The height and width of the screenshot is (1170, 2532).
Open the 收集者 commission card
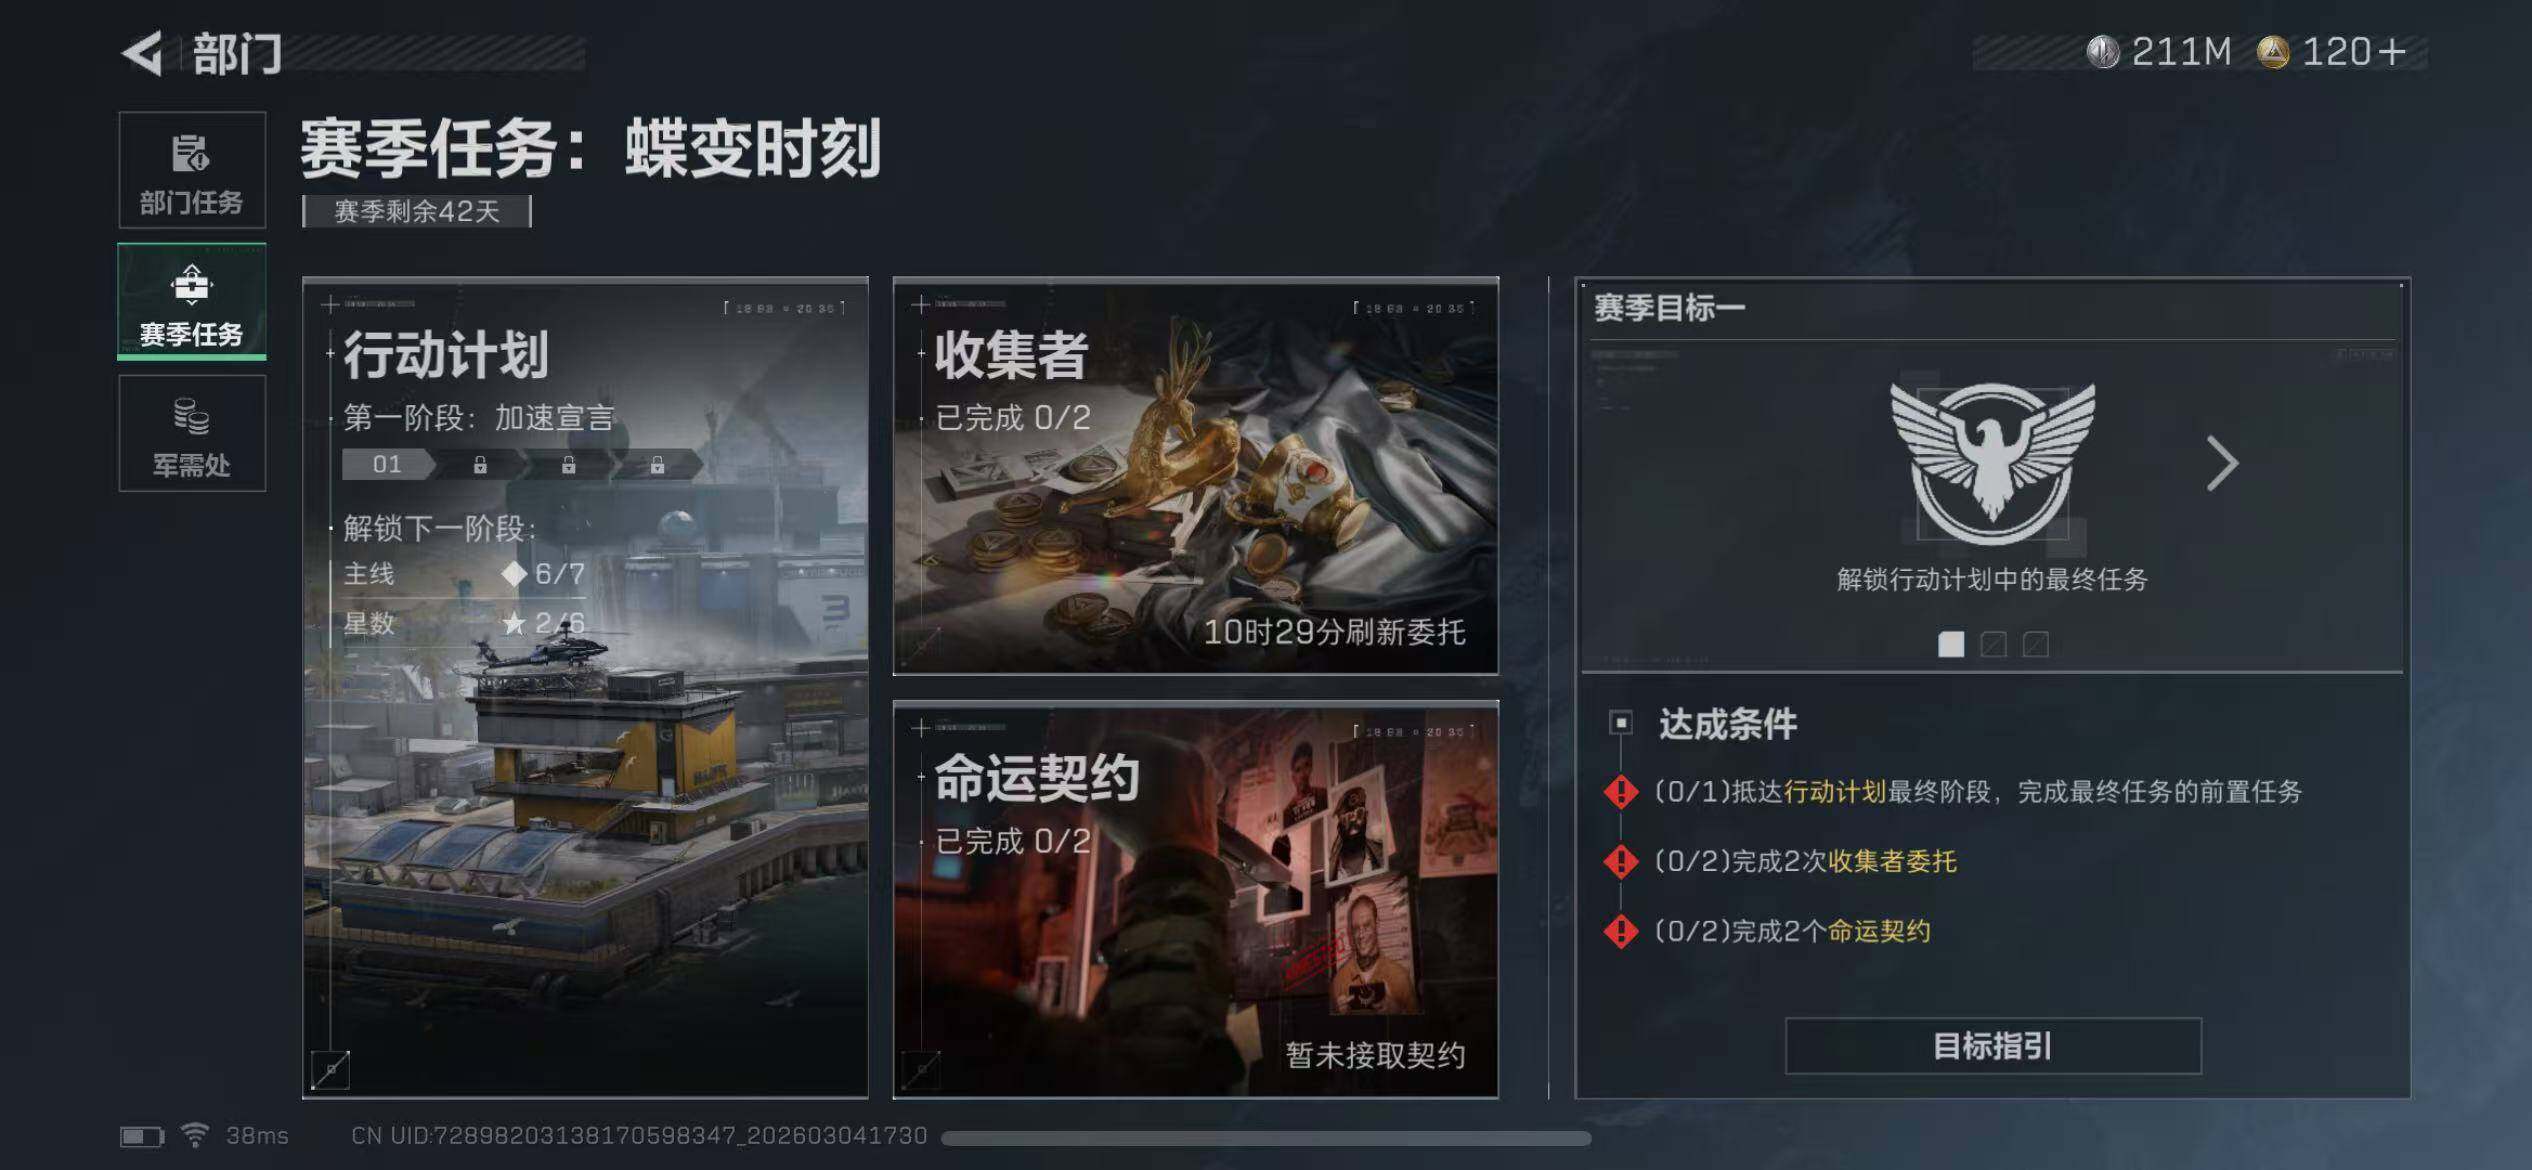coord(1195,476)
